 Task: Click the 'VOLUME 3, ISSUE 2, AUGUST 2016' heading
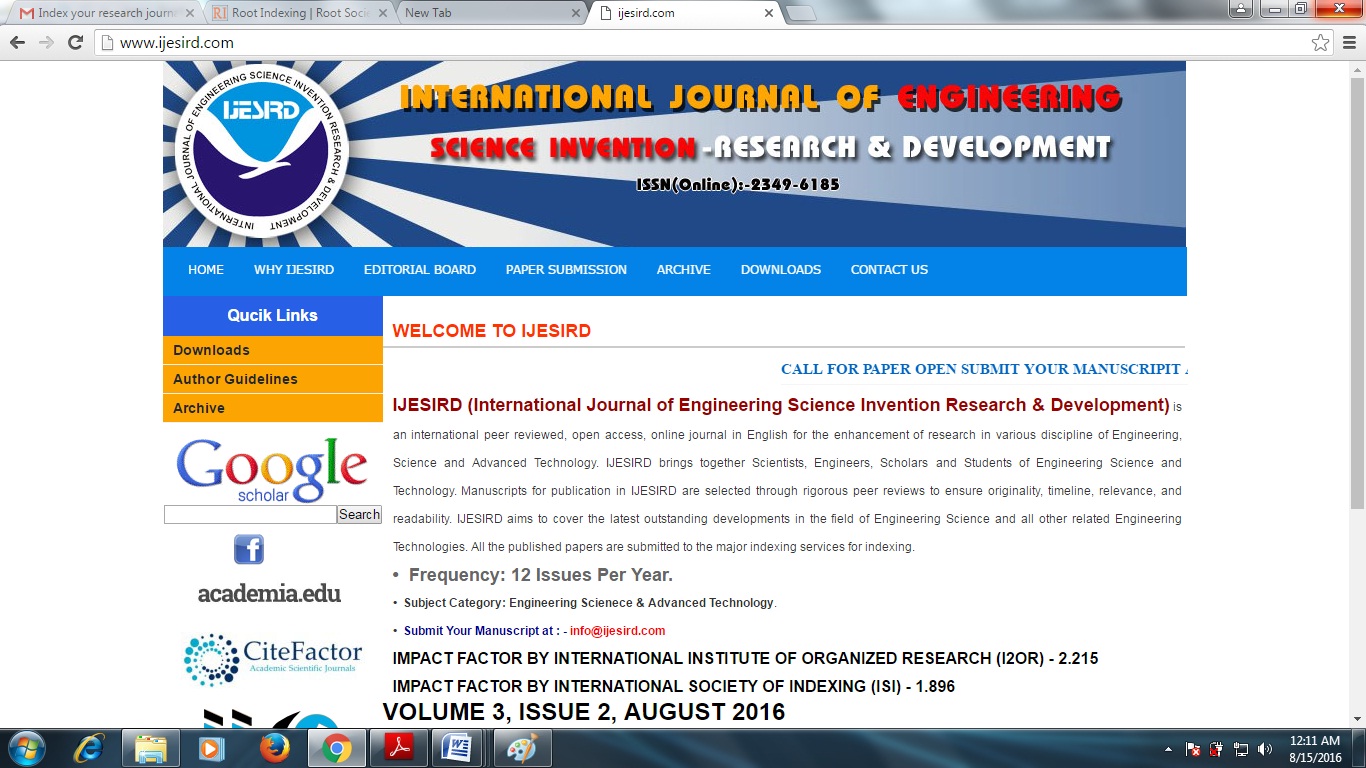584,712
